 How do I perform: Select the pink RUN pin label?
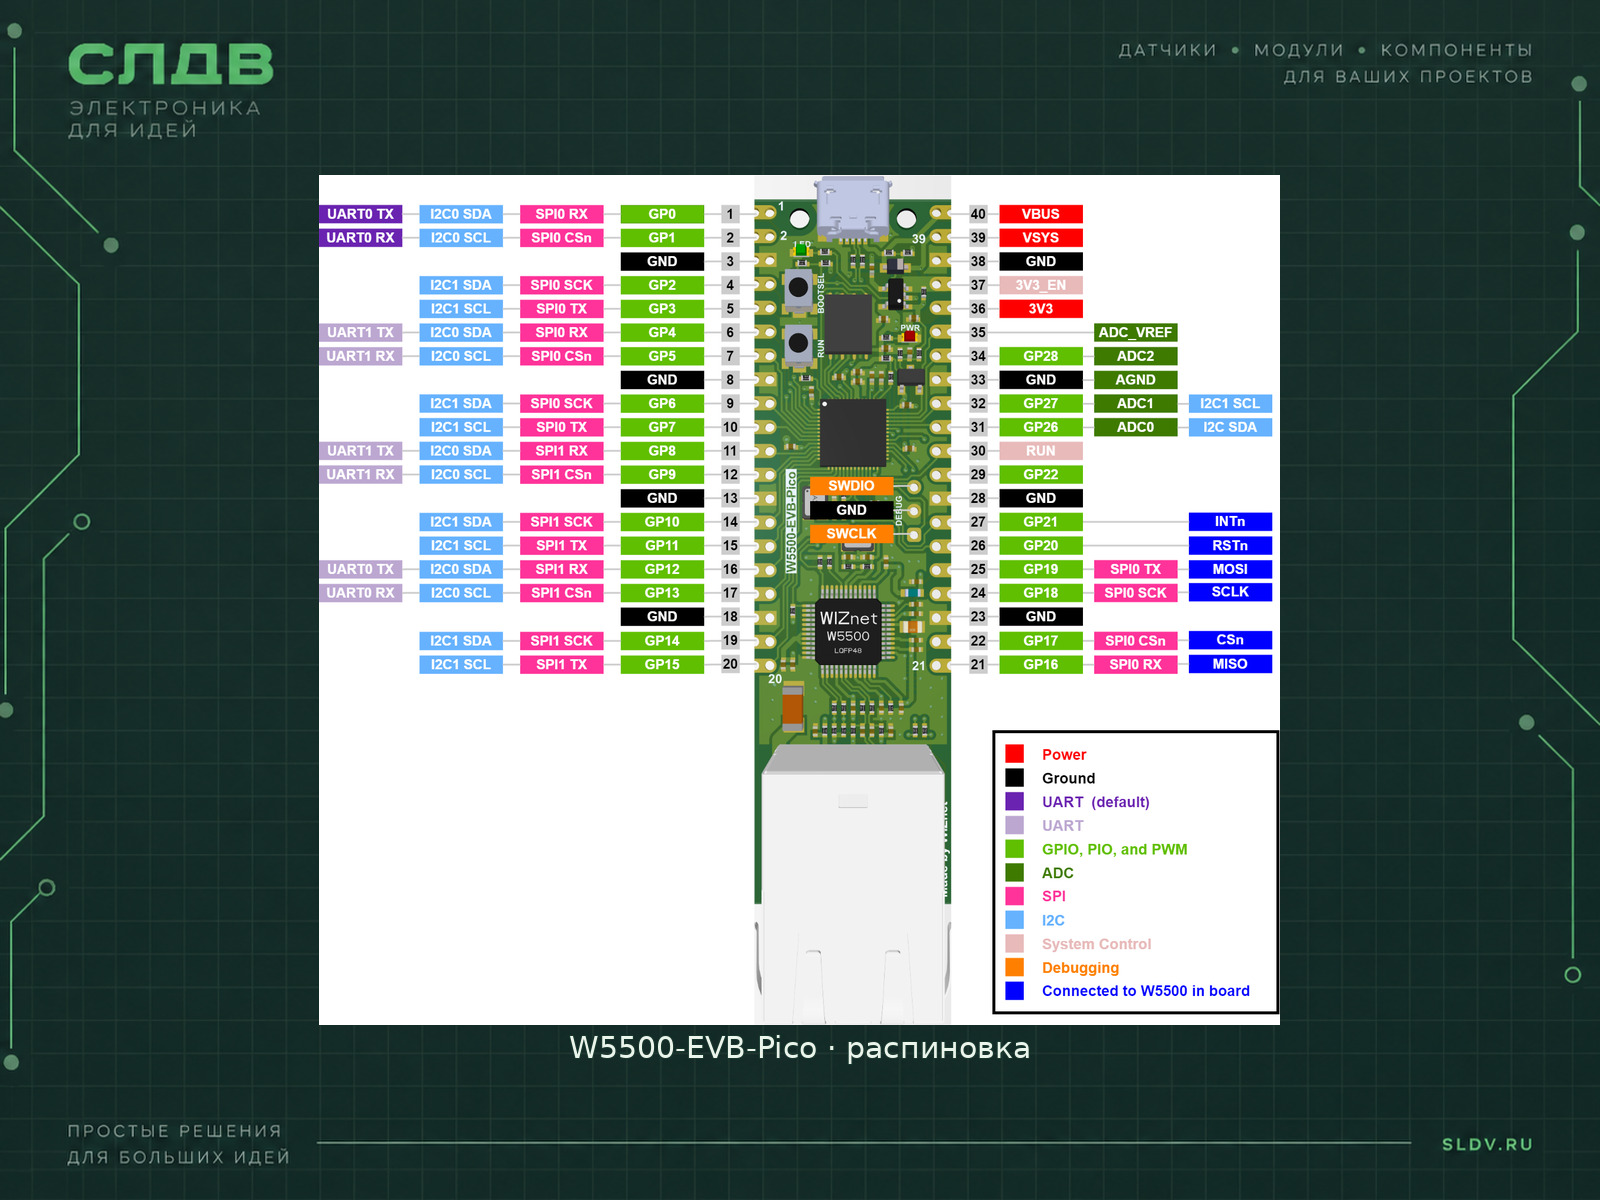click(x=1040, y=451)
